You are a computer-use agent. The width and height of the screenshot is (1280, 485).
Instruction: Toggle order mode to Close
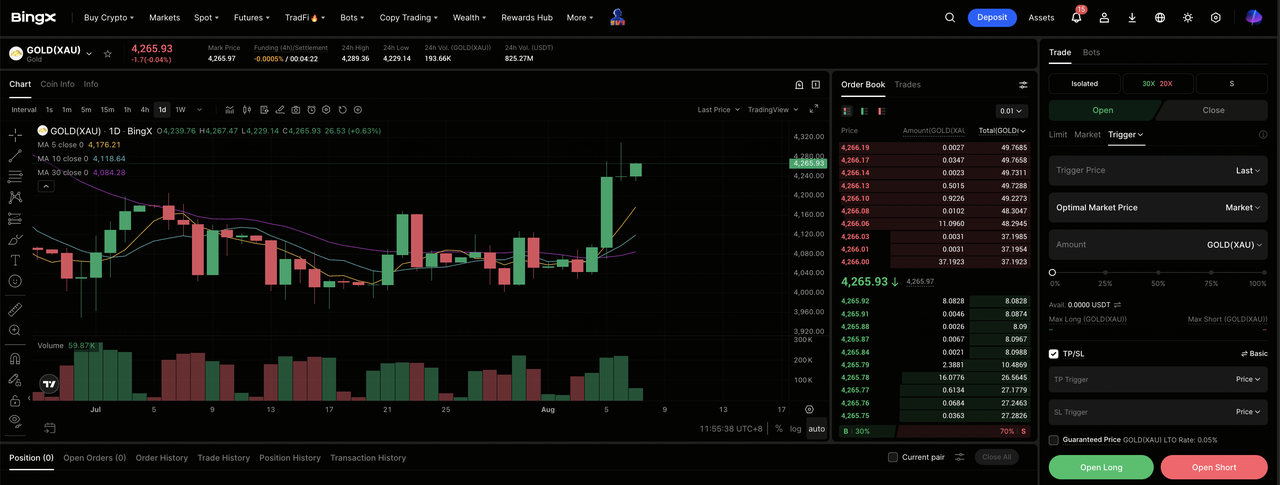point(1213,110)
